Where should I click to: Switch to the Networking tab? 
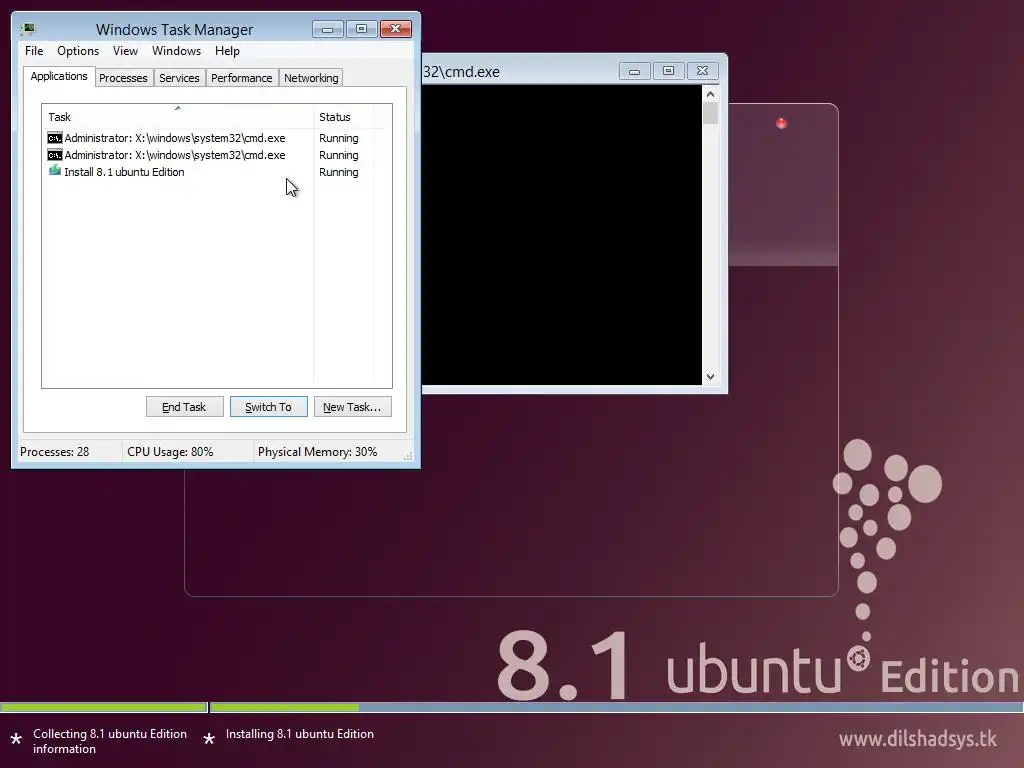[311, 78]
